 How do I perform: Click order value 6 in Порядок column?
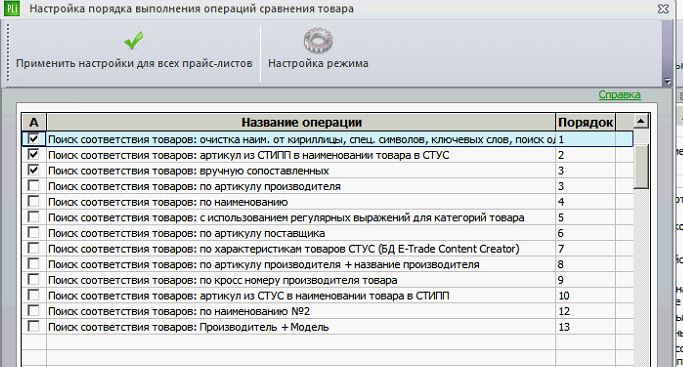click(561, 233)
